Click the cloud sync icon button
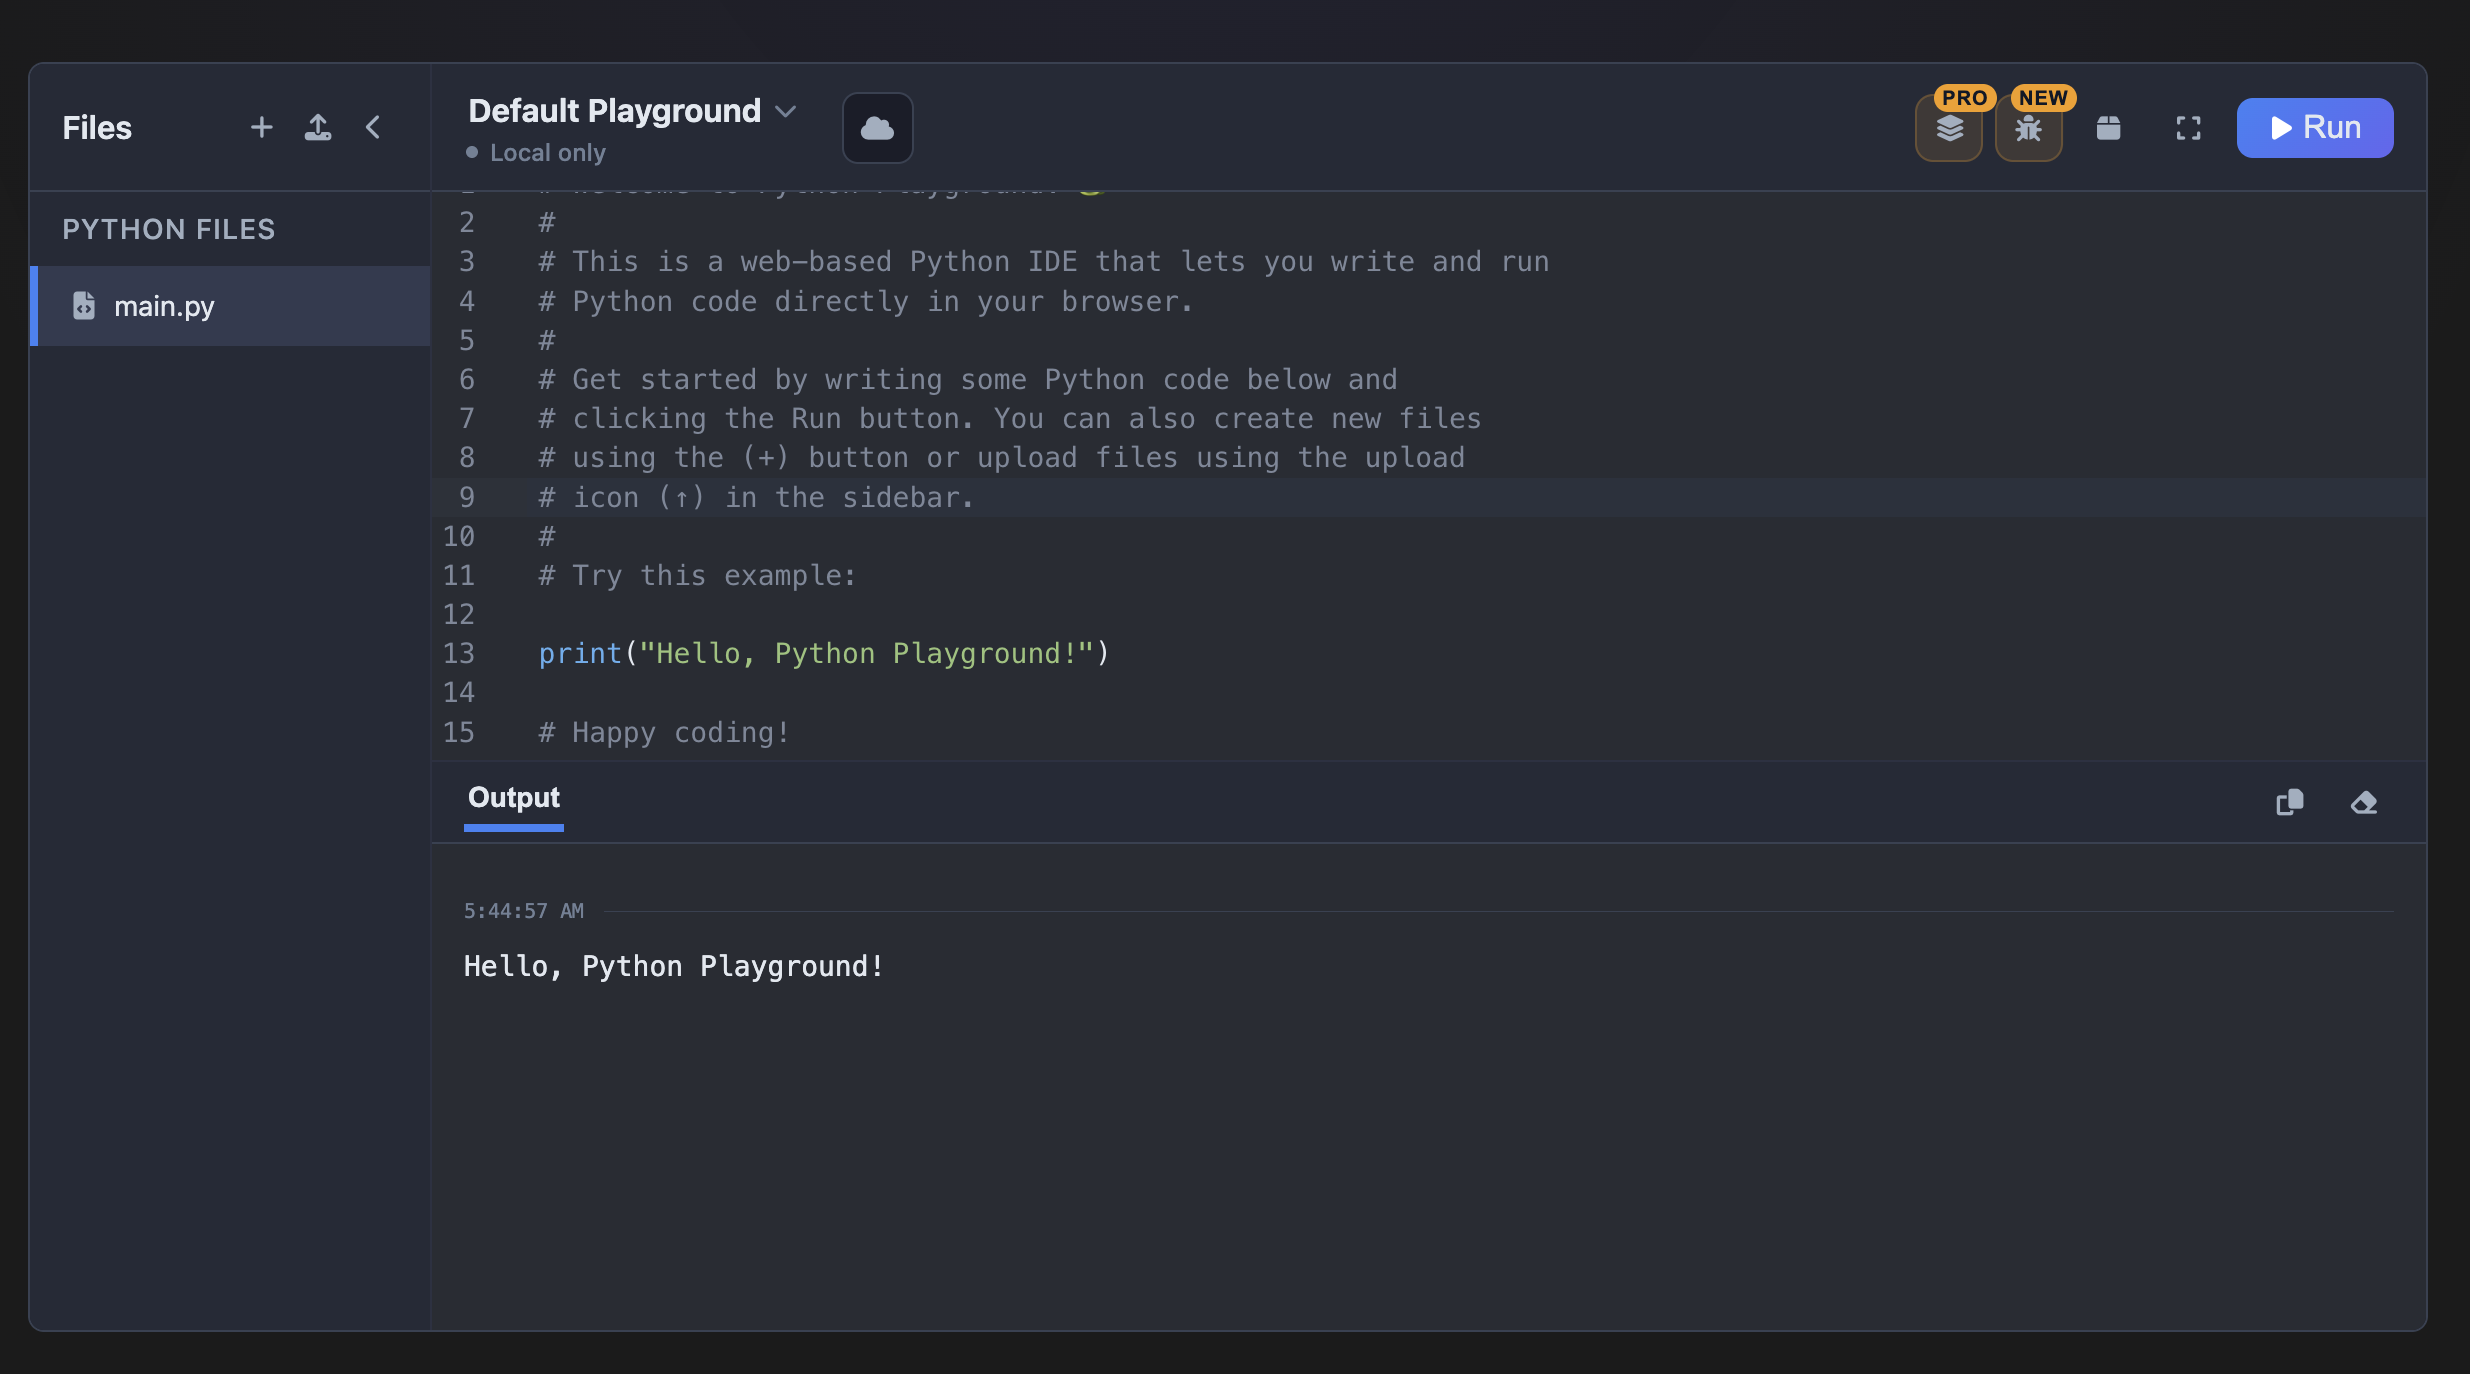The width and height of the screenshot is (2470, 1374). (877, 128)
